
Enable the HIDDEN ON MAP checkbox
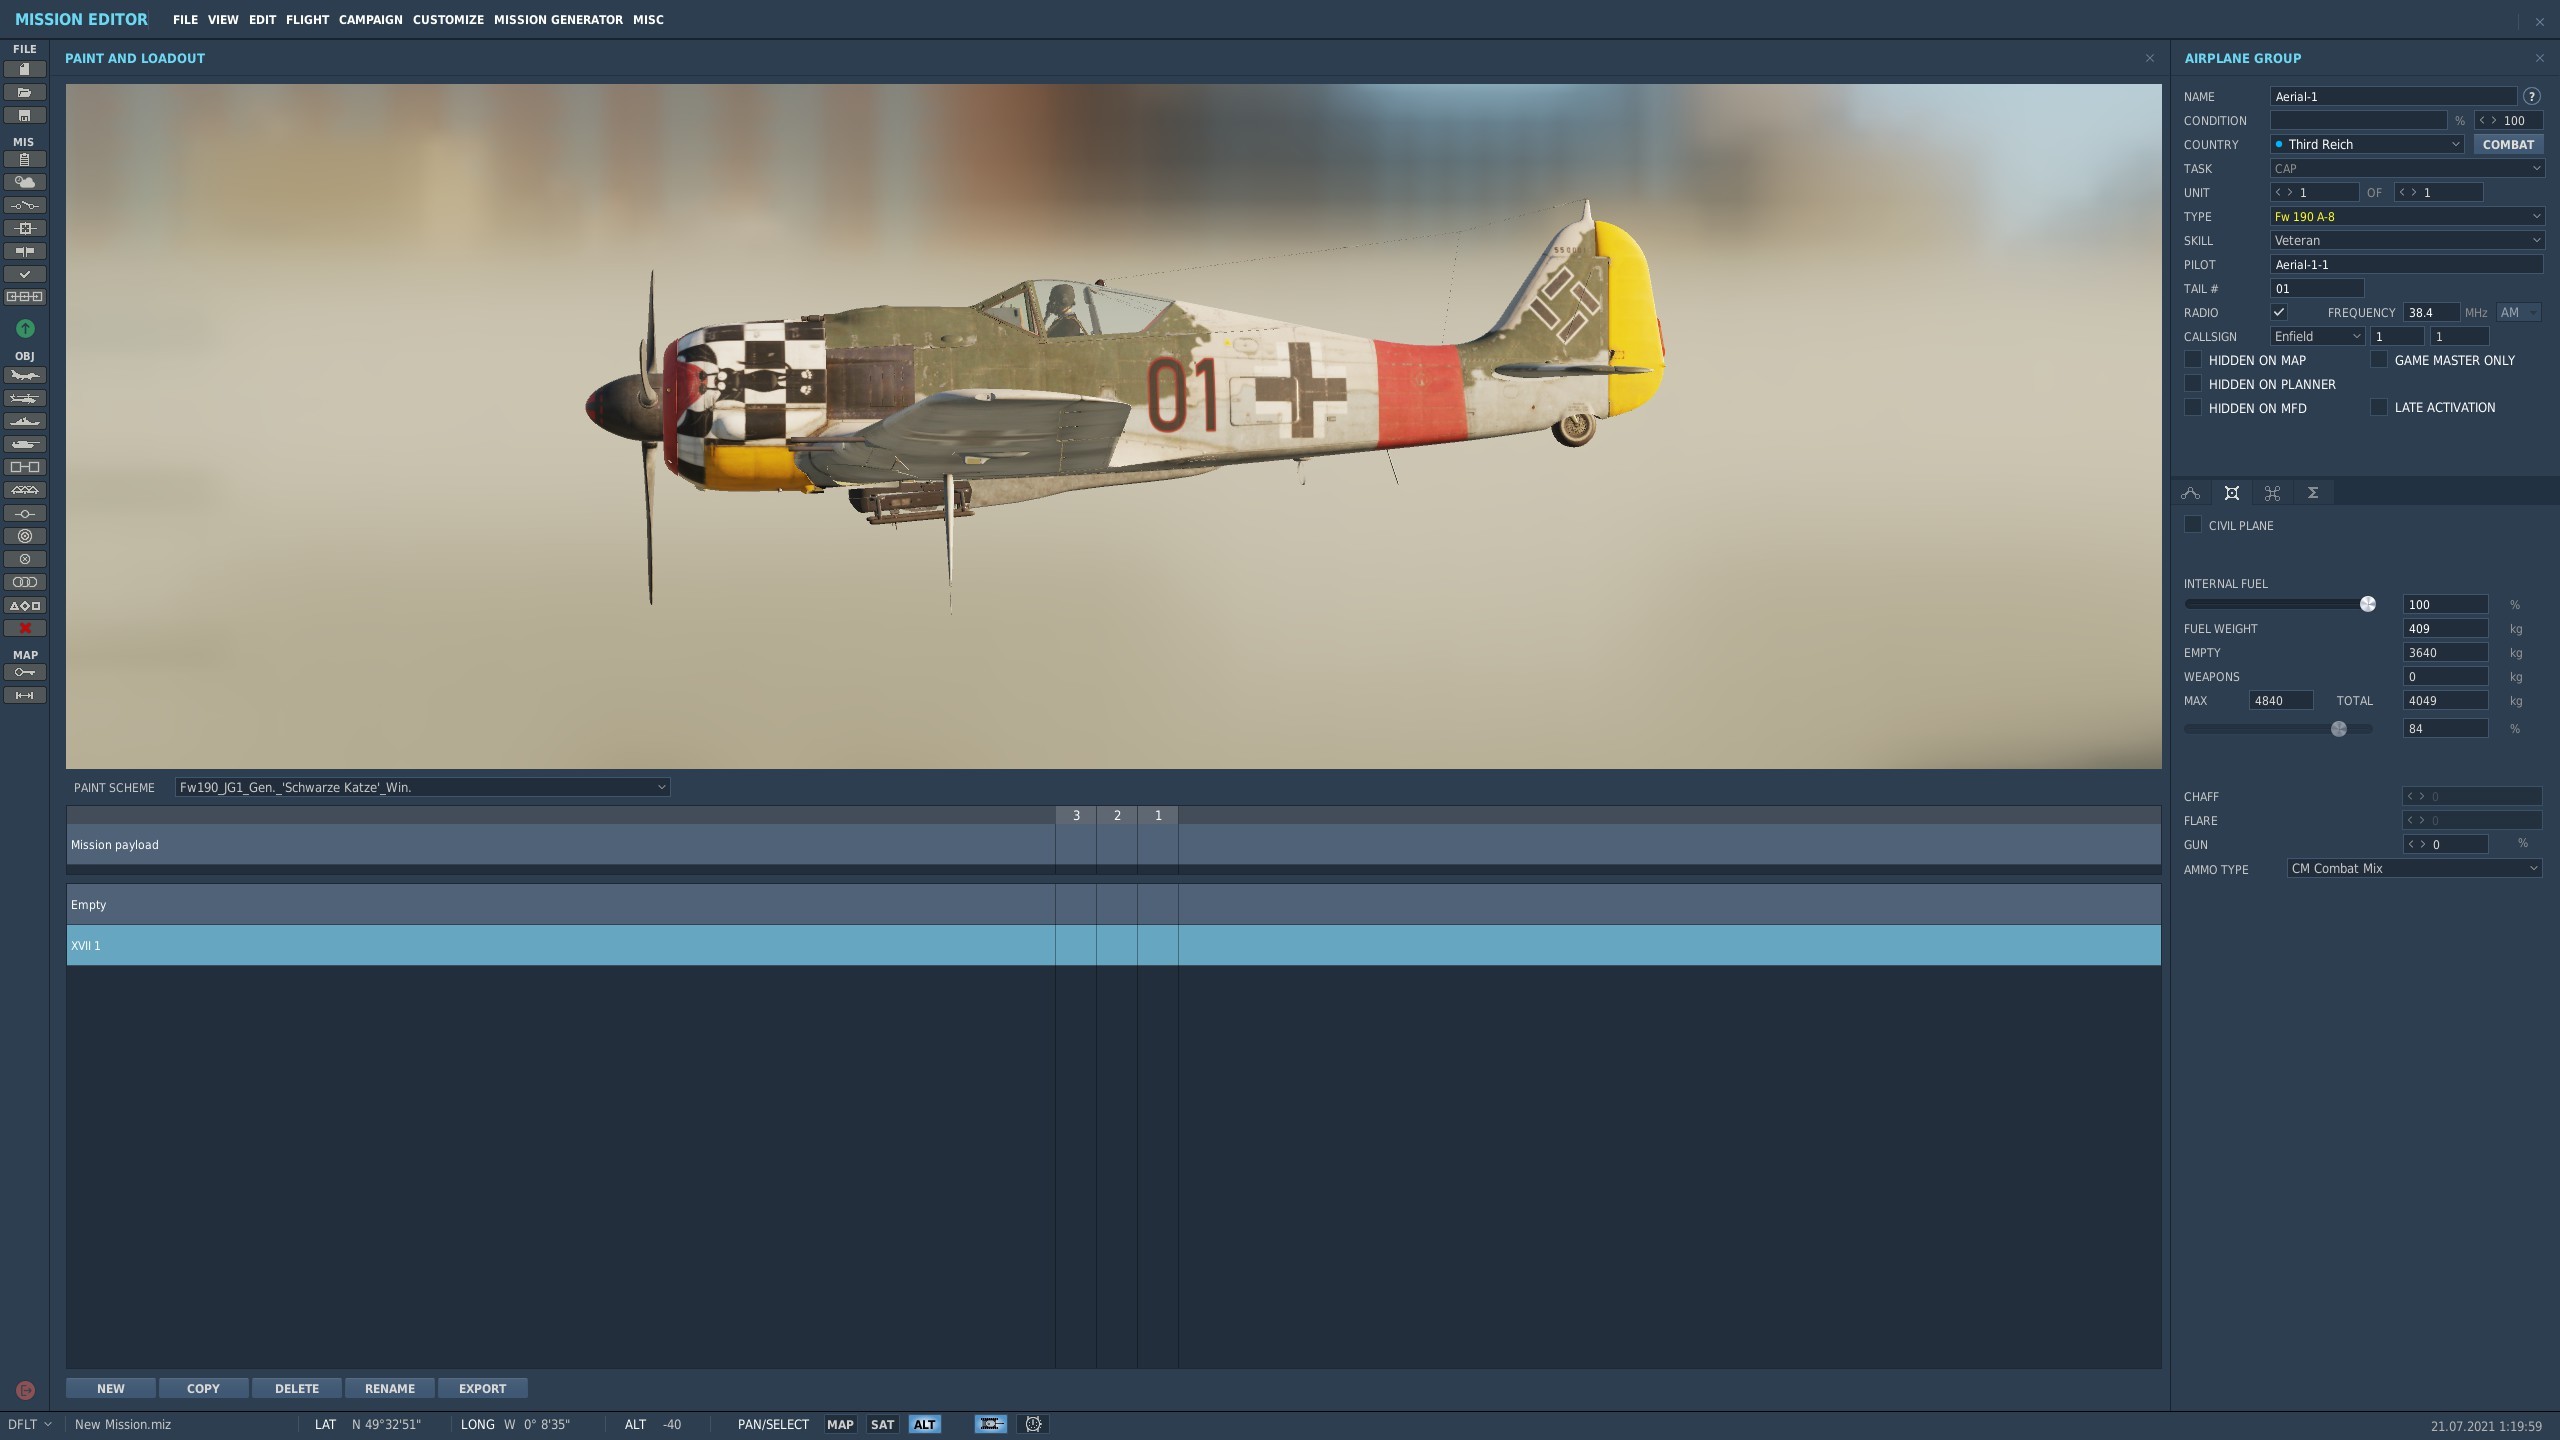[x=2193, y=359]
